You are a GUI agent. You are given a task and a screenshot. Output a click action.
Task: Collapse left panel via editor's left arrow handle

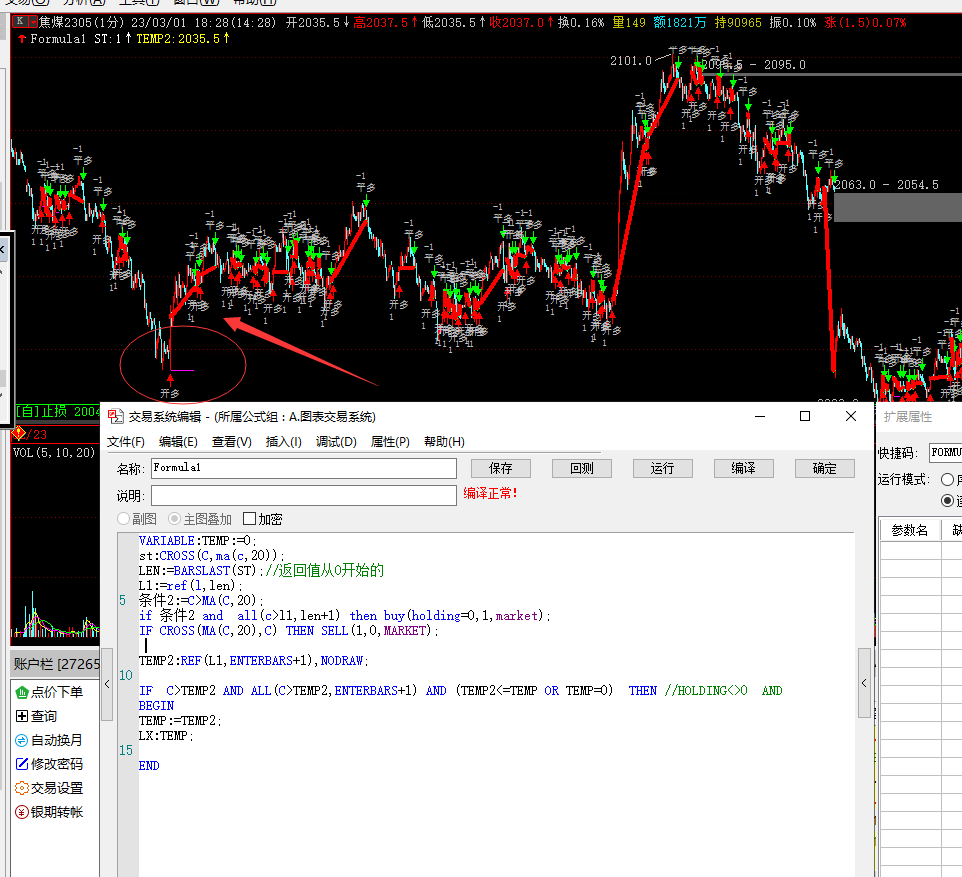(x=107, y=684)
